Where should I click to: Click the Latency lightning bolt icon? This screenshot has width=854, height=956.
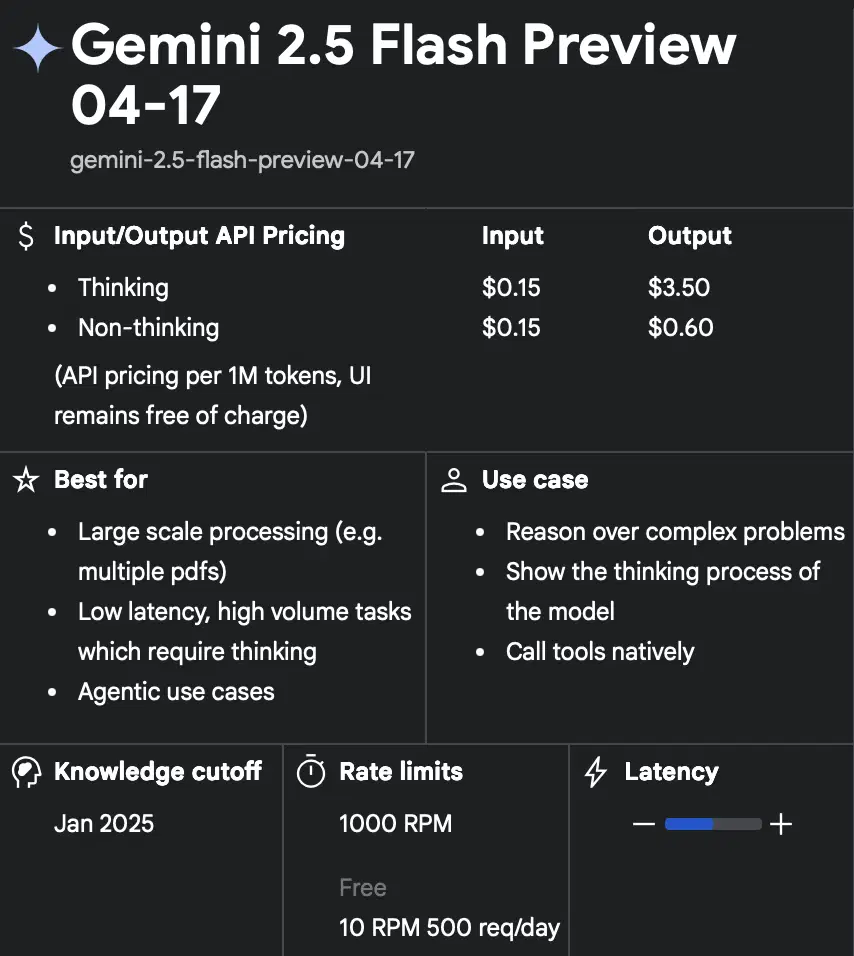[596, 772]
